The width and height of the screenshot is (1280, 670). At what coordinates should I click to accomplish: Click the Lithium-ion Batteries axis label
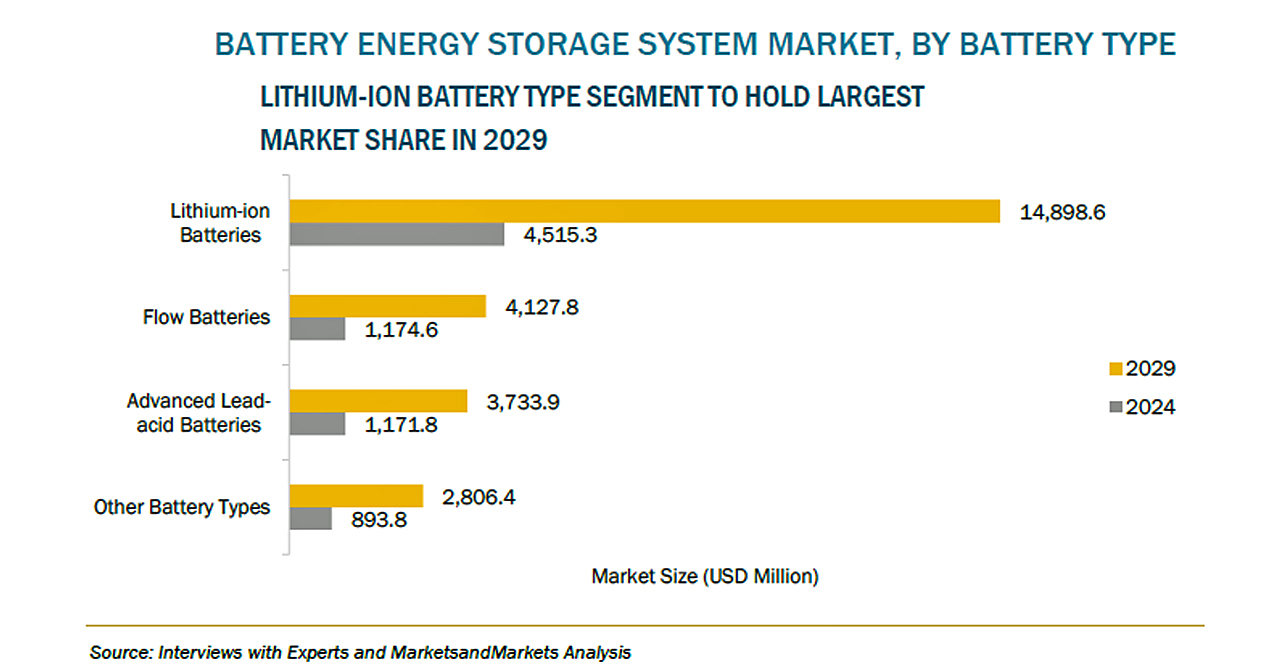(220, 223)
